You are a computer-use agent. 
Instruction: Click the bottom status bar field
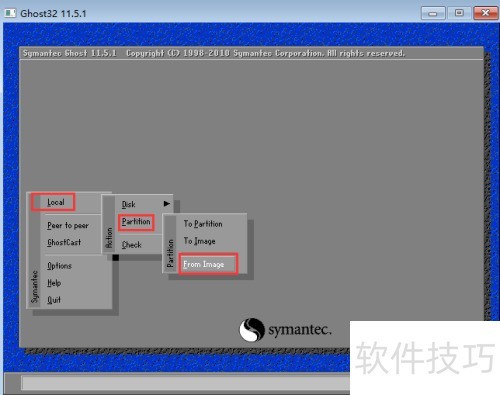186,383
